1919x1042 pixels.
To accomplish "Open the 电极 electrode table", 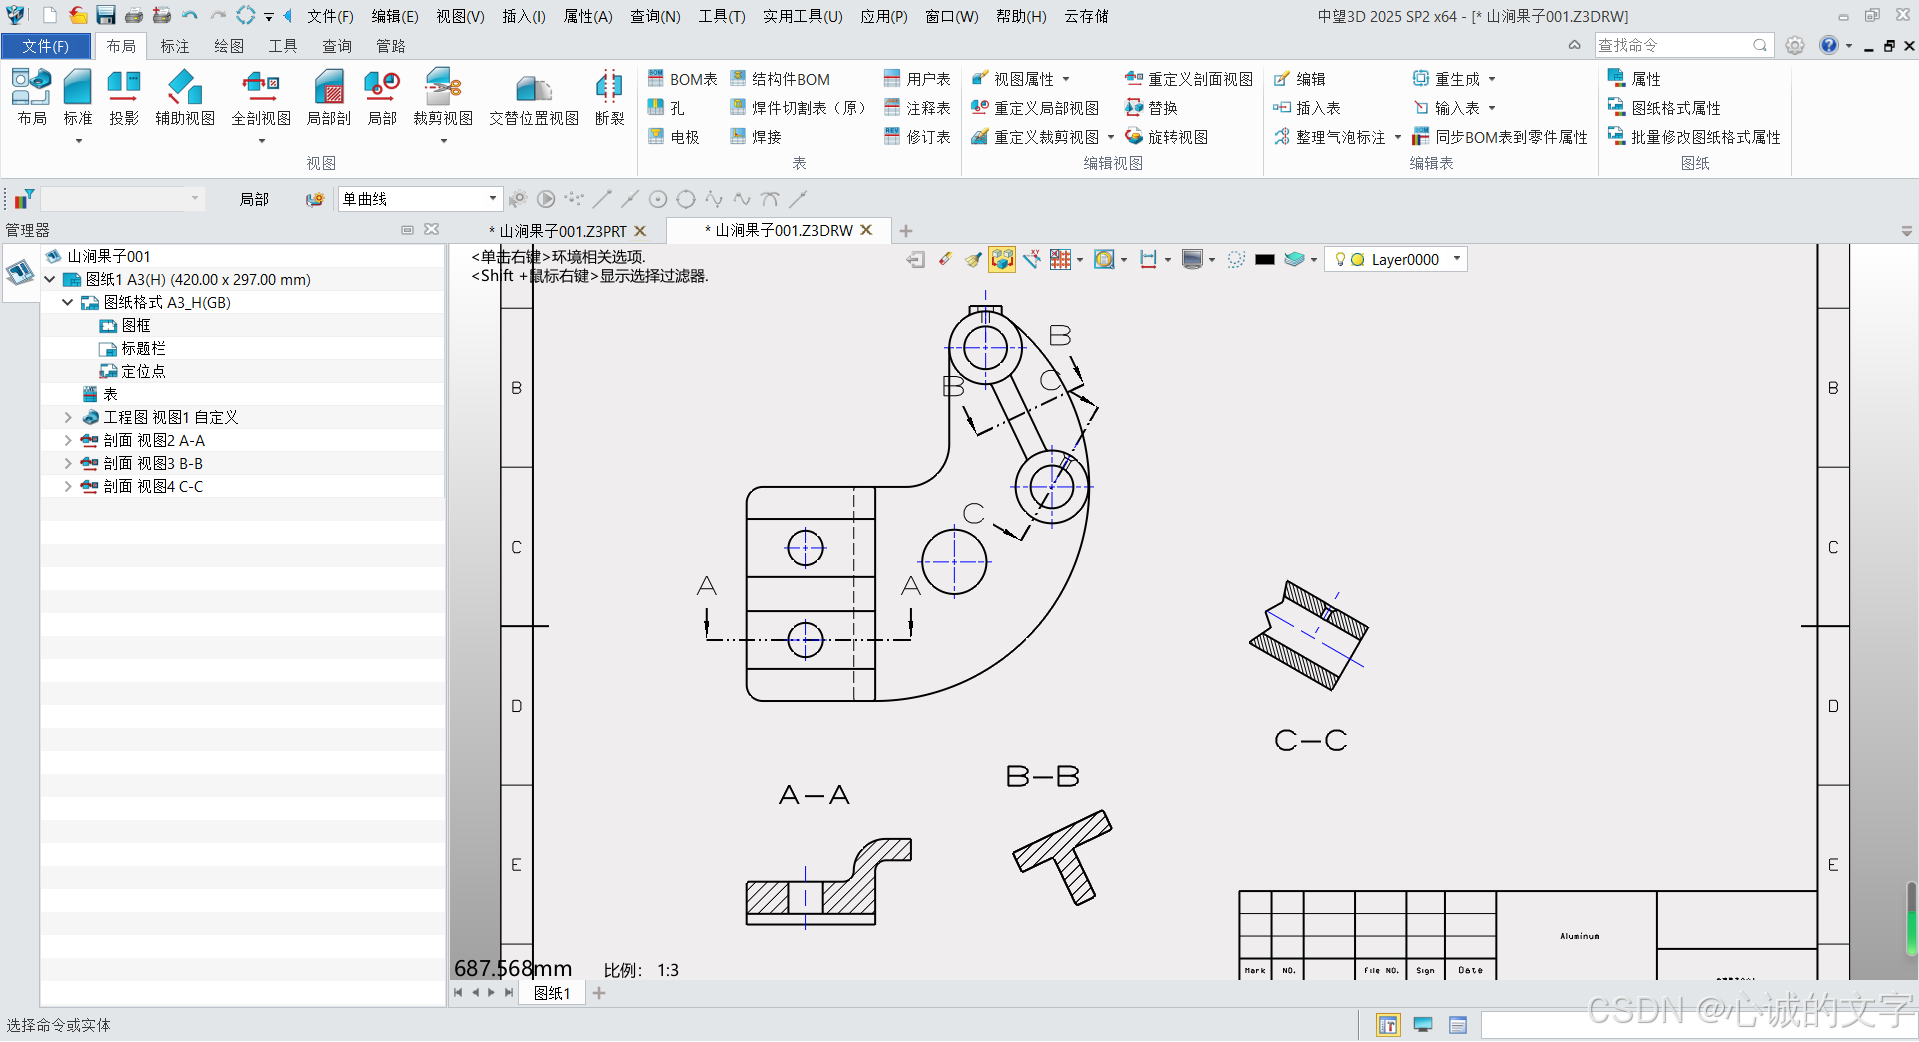I will 674,137.
